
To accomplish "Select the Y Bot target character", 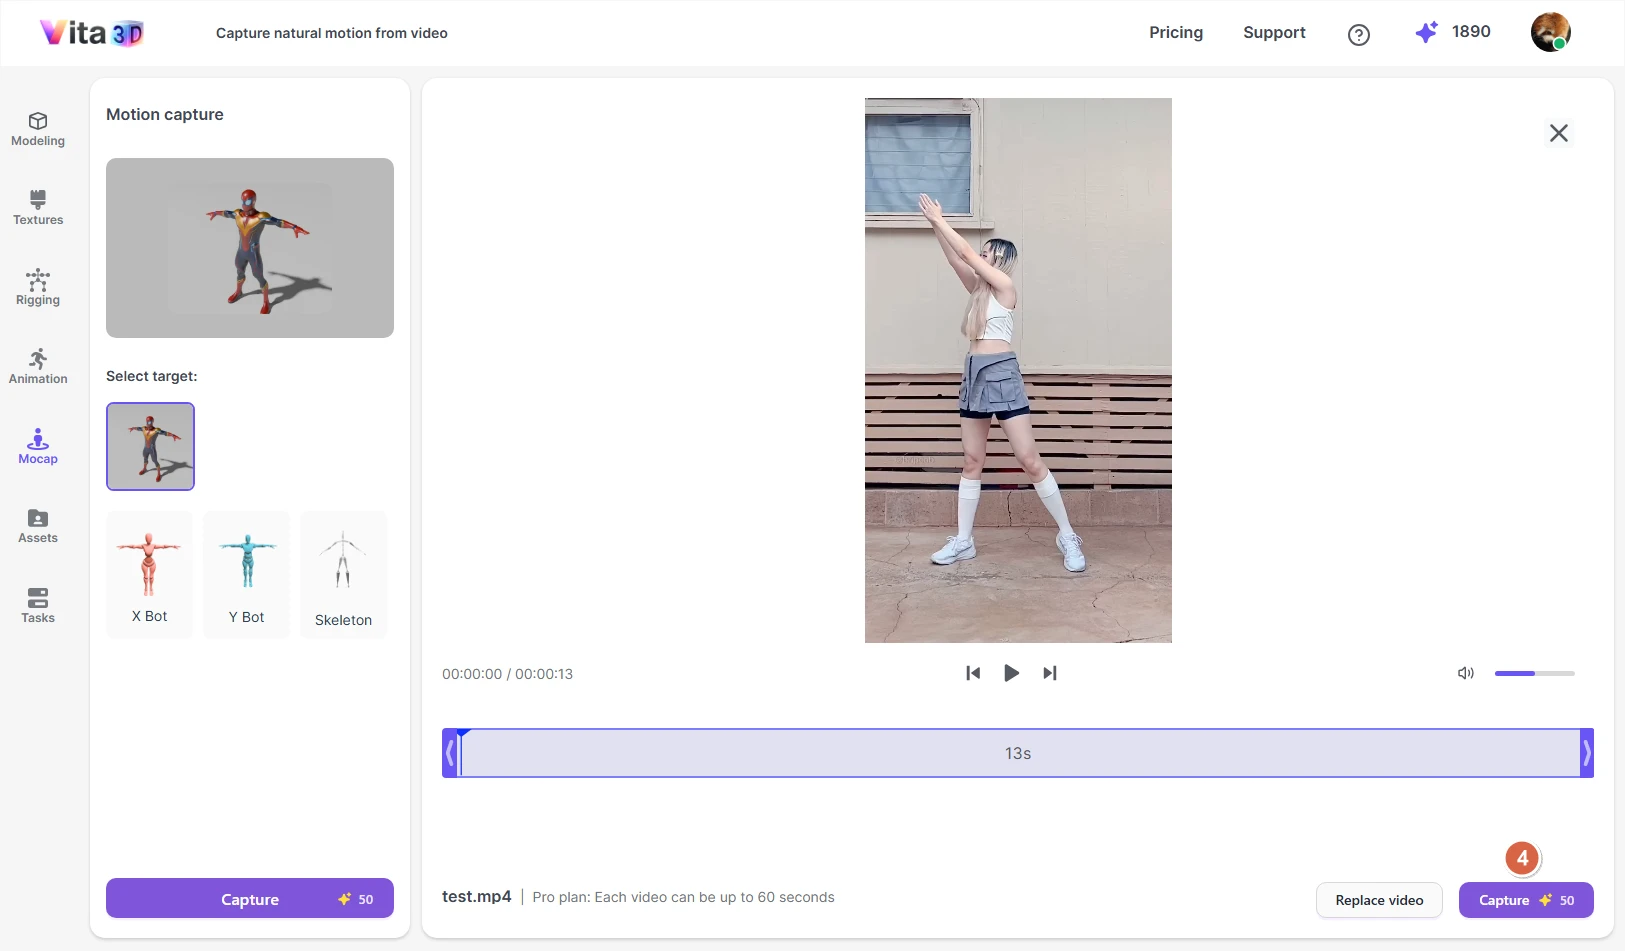I will 246,573.
